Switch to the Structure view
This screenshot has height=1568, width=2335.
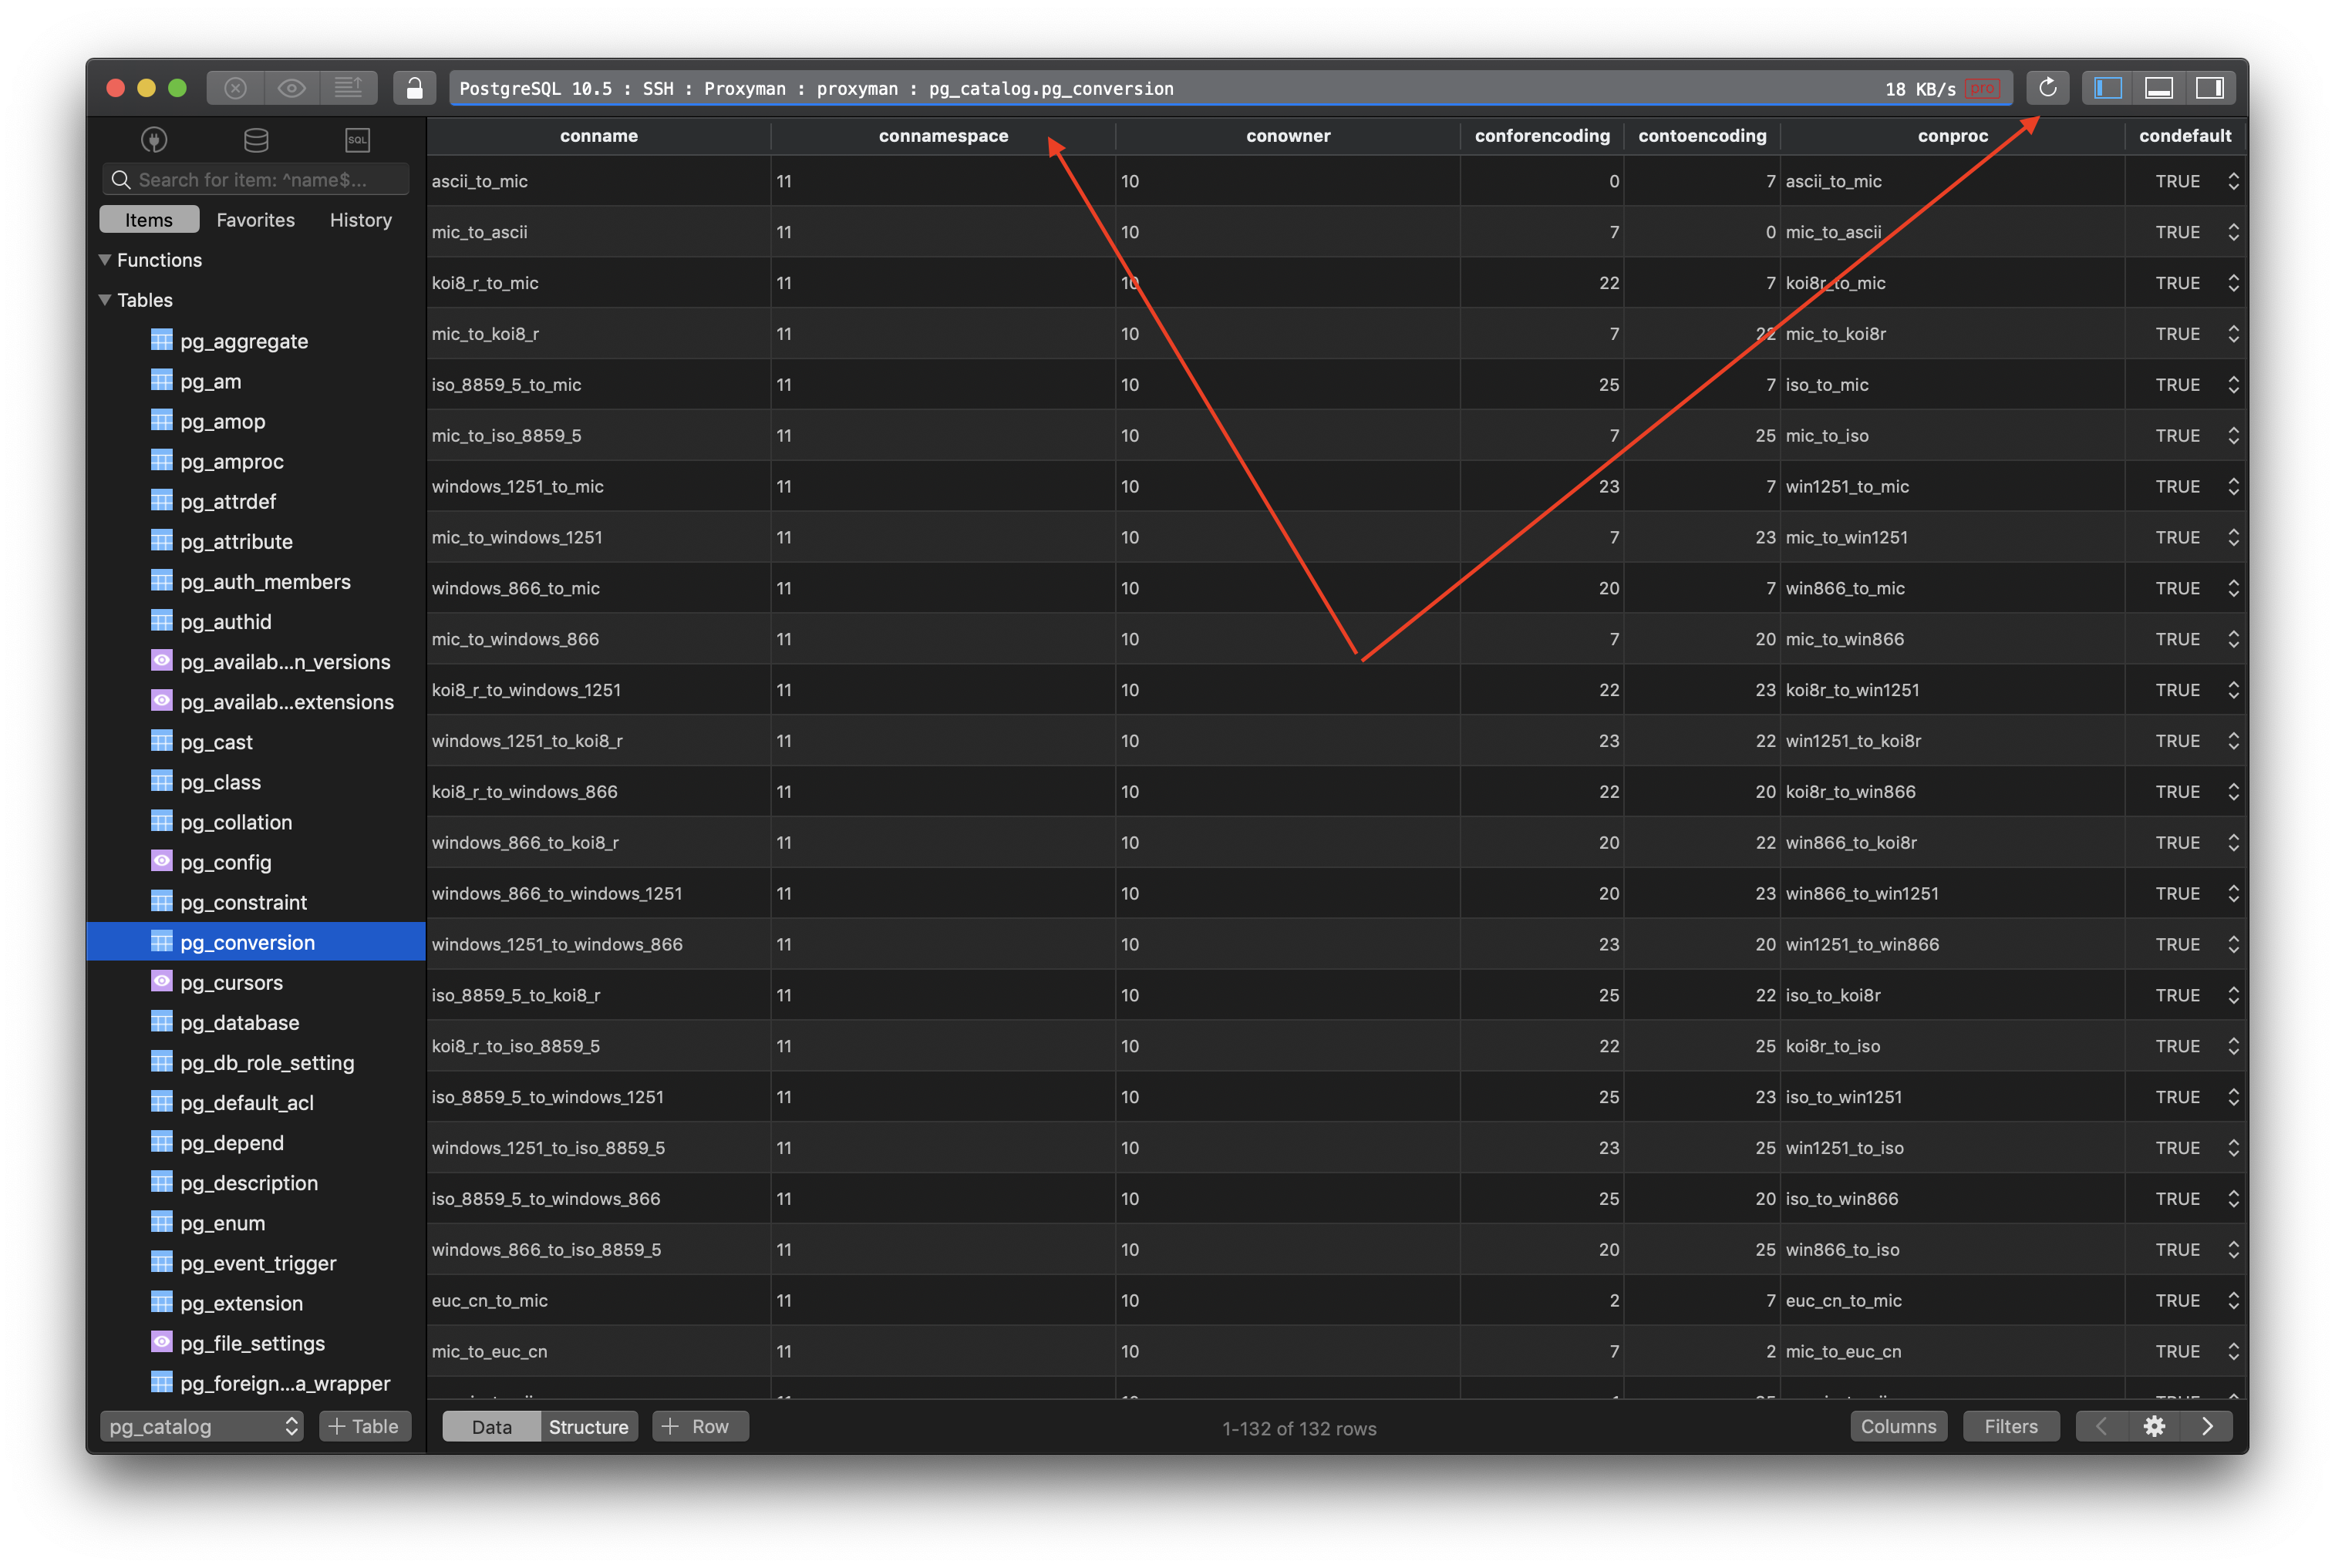tap(588, 1427)
